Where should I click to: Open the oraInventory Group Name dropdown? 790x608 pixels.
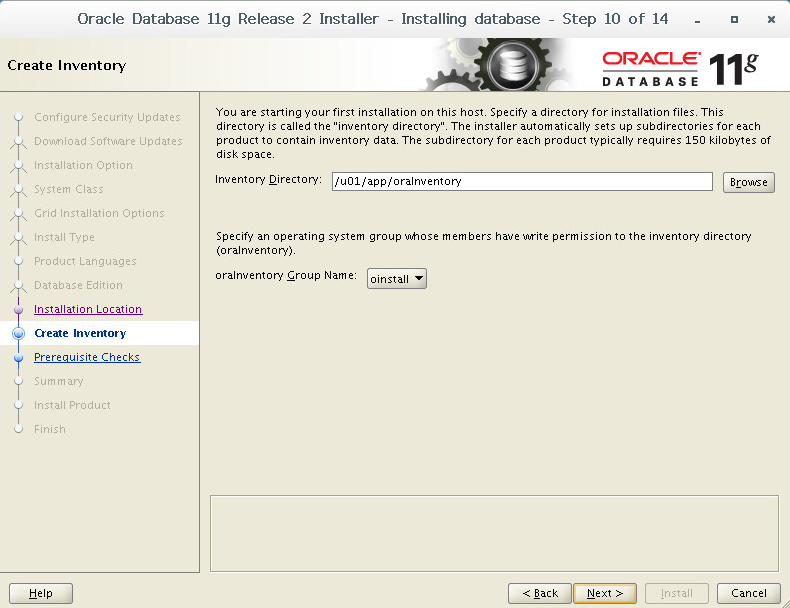pyautogui.click(x=397, y=279)
